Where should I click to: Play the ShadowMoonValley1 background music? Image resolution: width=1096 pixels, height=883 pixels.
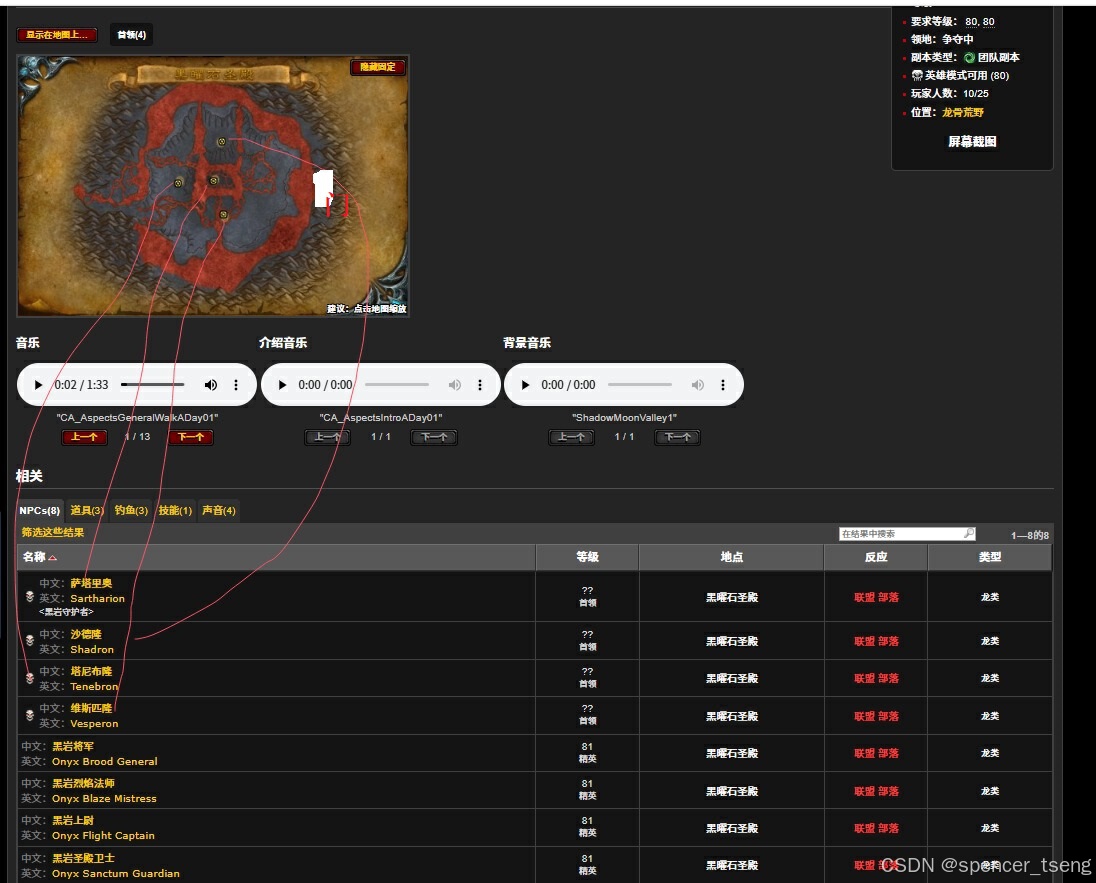525,385
